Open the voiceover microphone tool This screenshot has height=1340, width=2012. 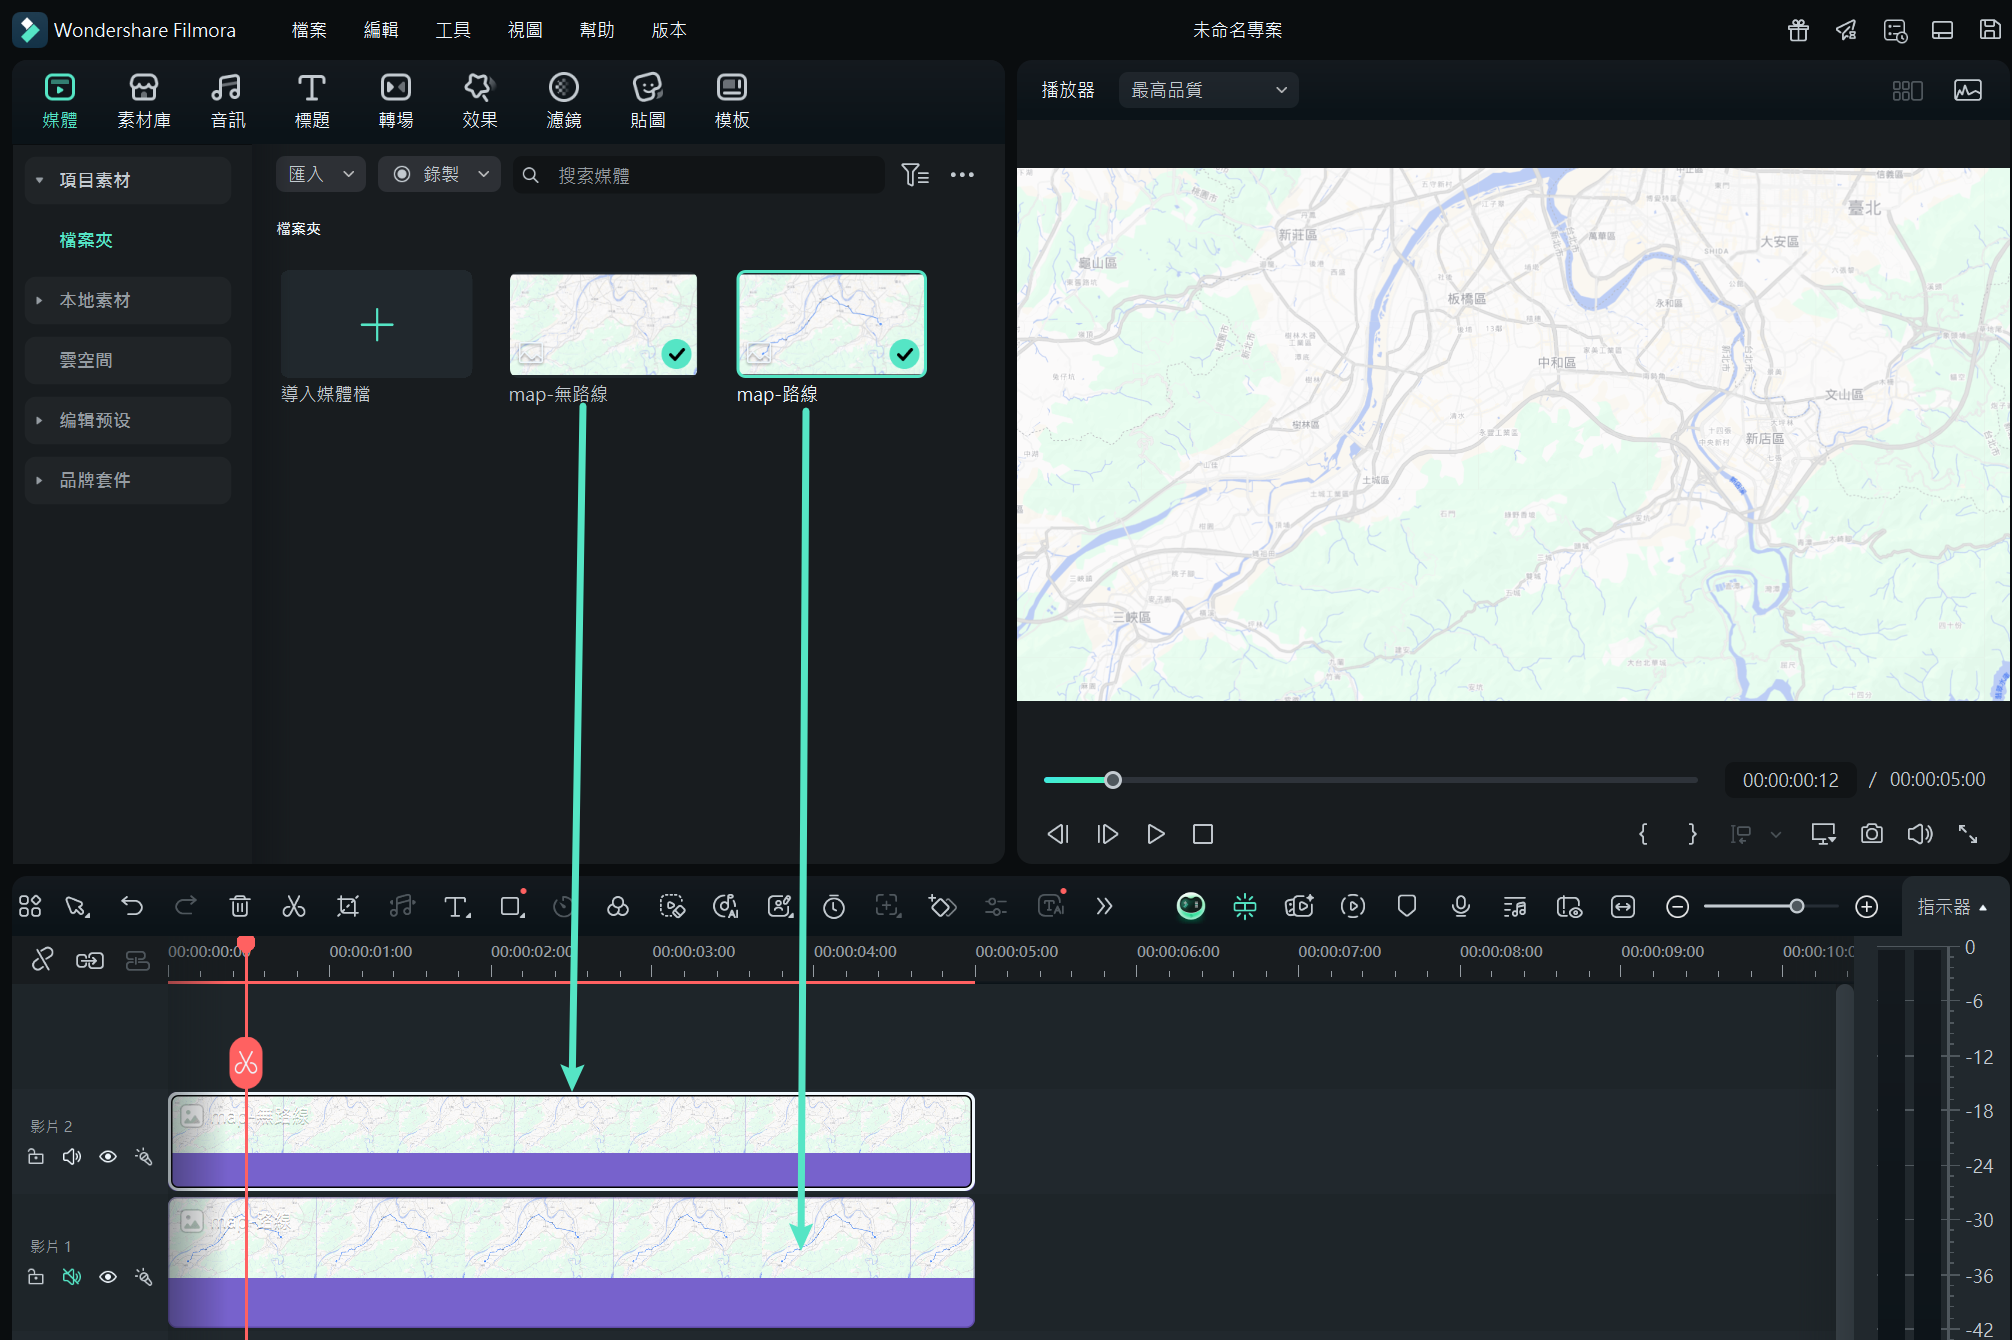point(1461,906)
